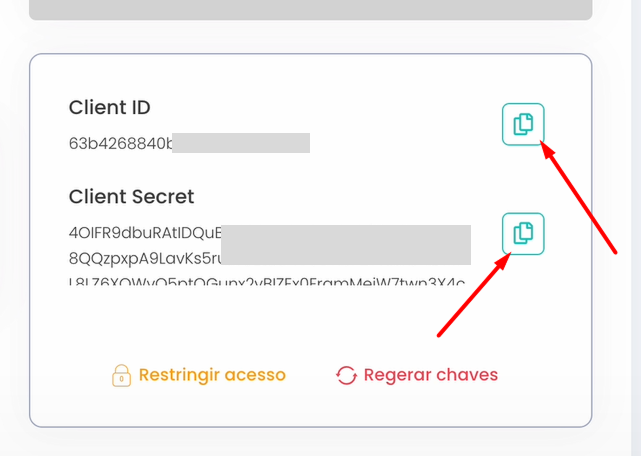Click the gray redaction box over Client ID
This screenshot has width=641, height=456.
(240, 143)
